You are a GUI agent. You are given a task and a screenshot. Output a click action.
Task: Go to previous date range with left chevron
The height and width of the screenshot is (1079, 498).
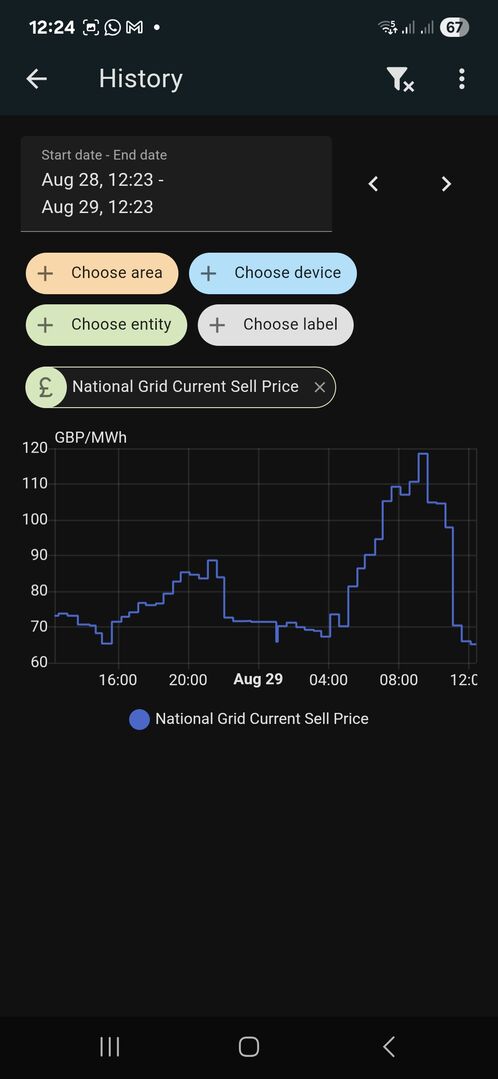click(373, 184)
